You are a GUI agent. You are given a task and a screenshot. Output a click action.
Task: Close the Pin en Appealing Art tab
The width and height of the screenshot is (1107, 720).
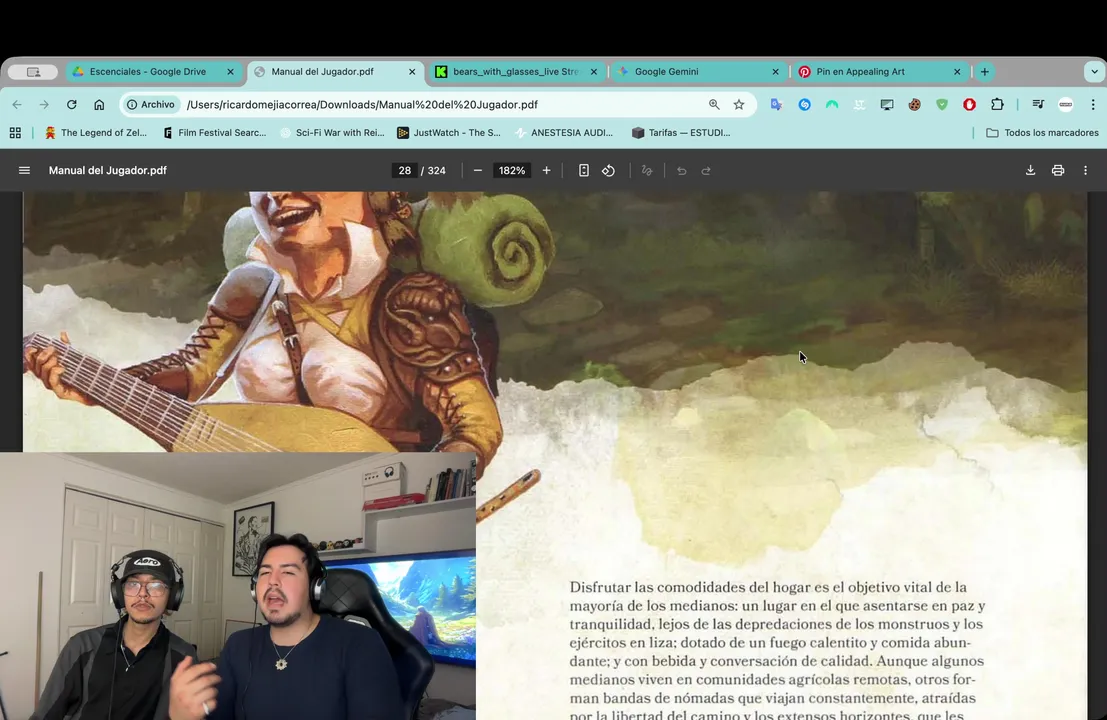click(x=957, y=71)
